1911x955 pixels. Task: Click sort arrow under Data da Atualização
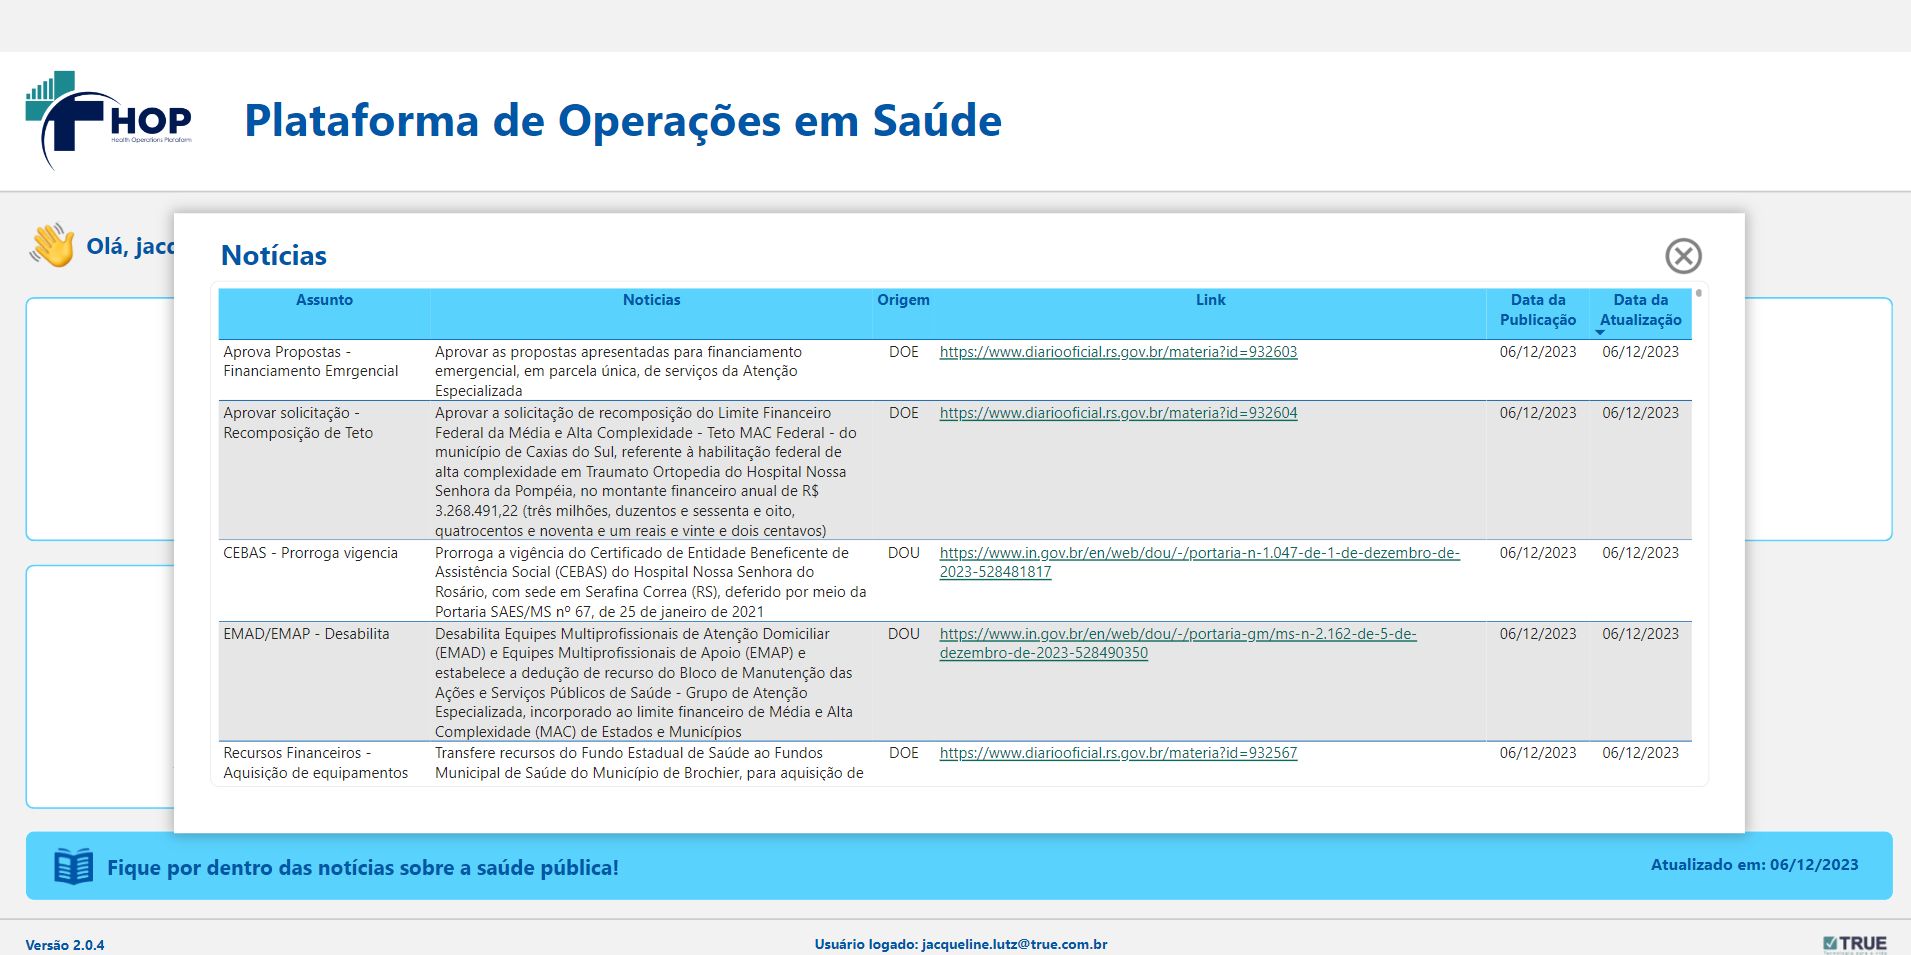tap(1600, 333)
